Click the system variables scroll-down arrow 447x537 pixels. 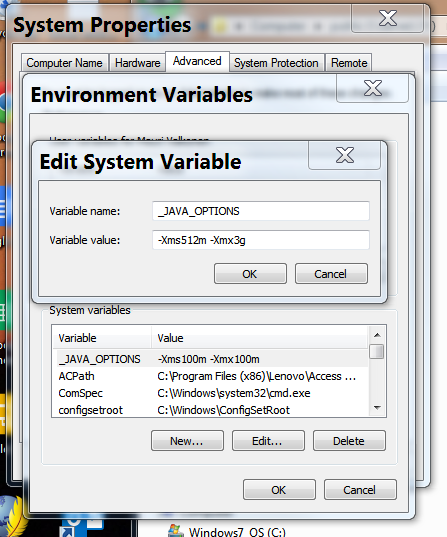coord(377,407)
